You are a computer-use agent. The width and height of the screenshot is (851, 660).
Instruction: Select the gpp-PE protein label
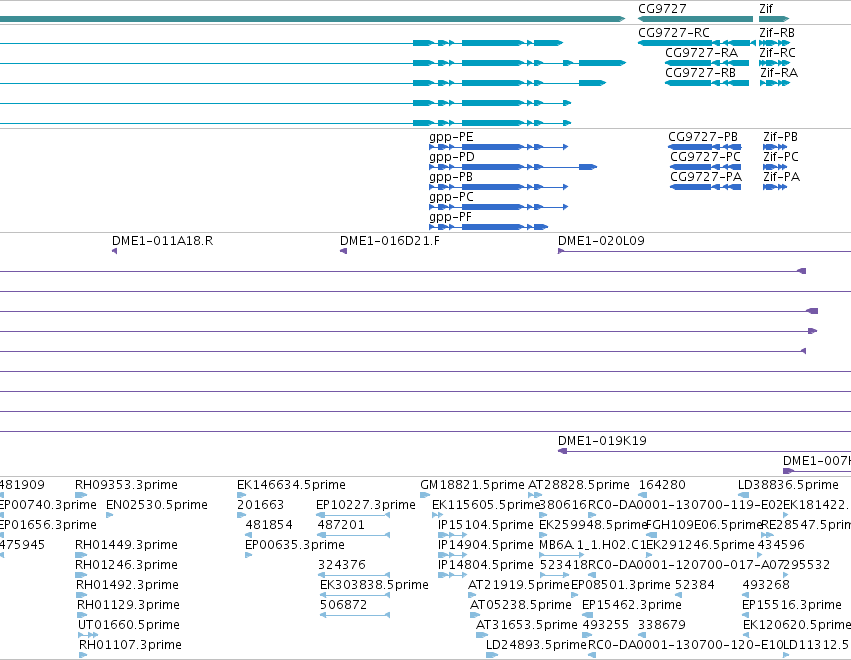(451, 137)
